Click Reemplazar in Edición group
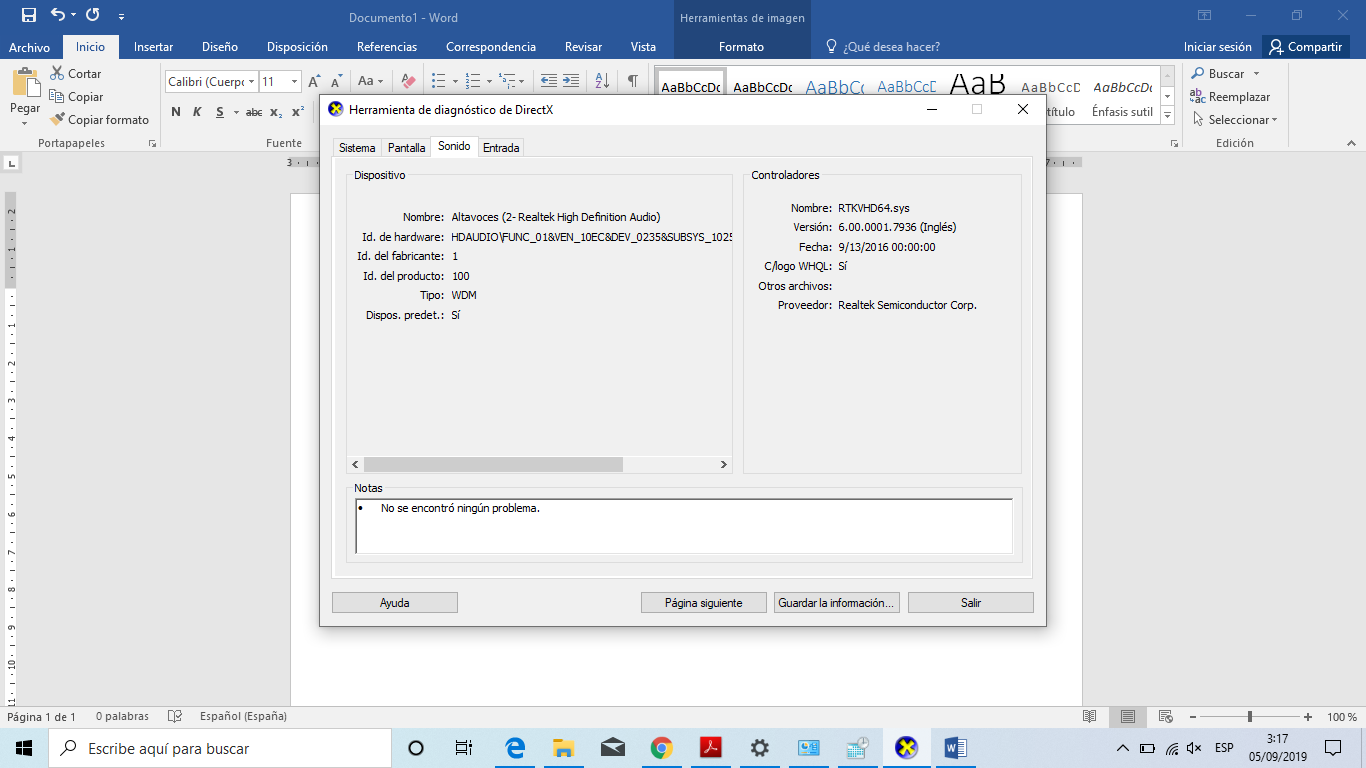The height and width of the screenshot is (768, 1366). [1230, 97]
